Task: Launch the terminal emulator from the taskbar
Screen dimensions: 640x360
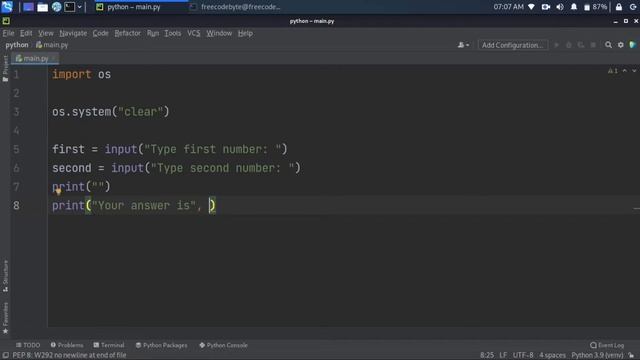Action: 69,7
